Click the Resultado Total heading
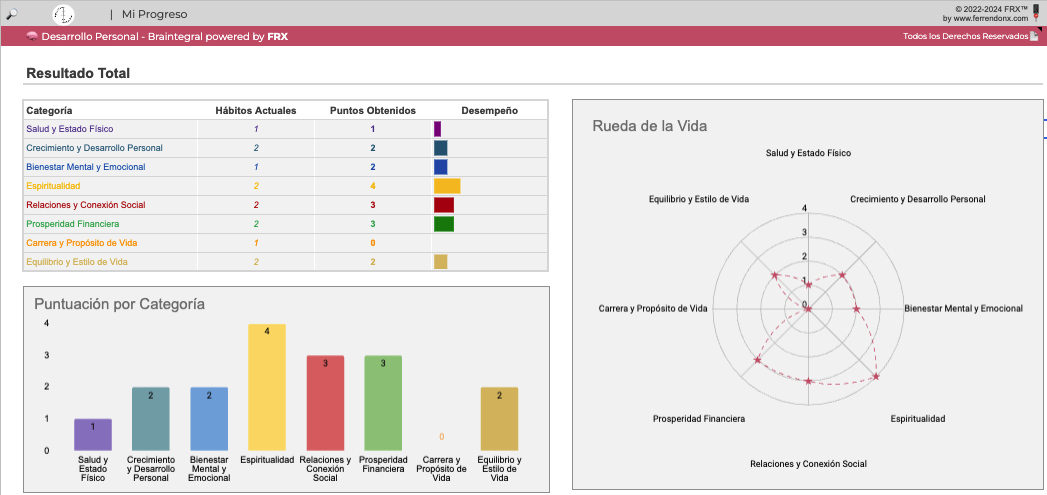This screenshot has height=495, width=1047. tap(78, 73)
